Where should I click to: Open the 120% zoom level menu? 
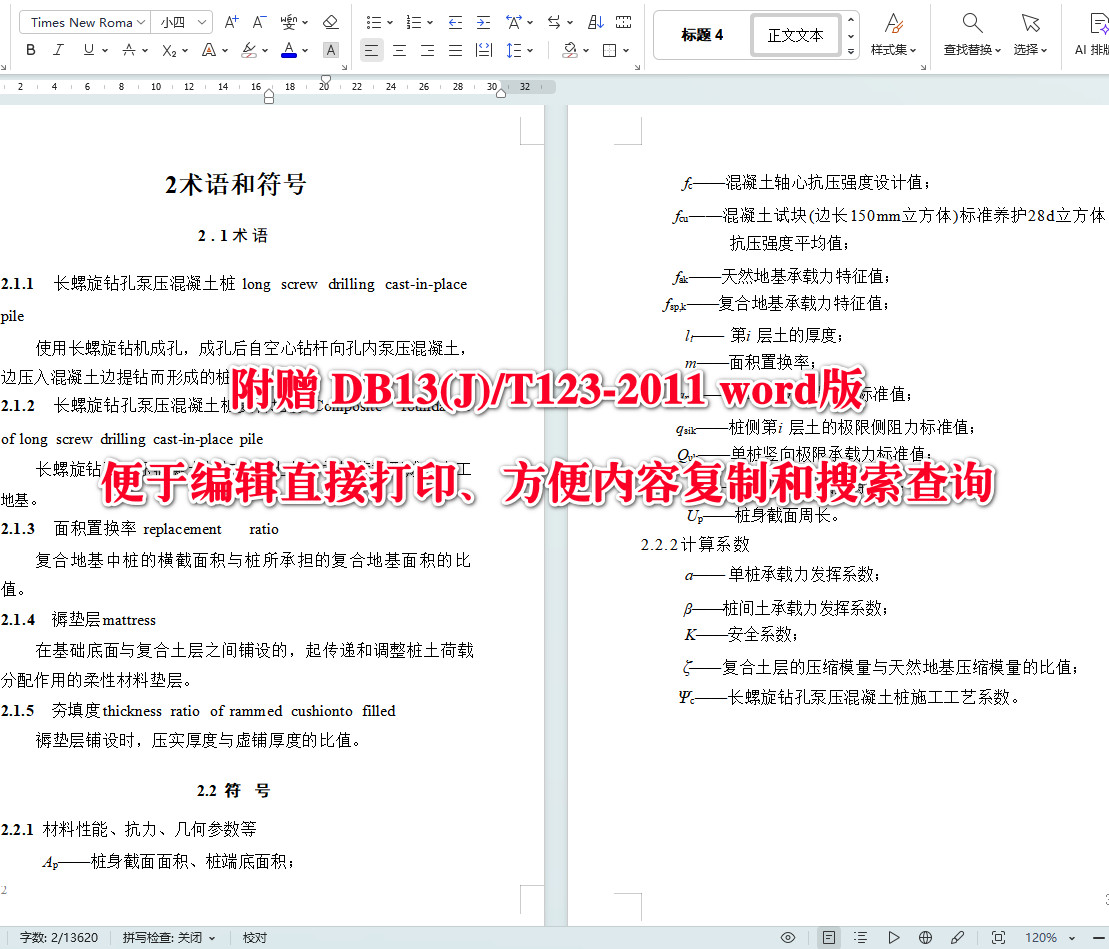click(1050, 938)
